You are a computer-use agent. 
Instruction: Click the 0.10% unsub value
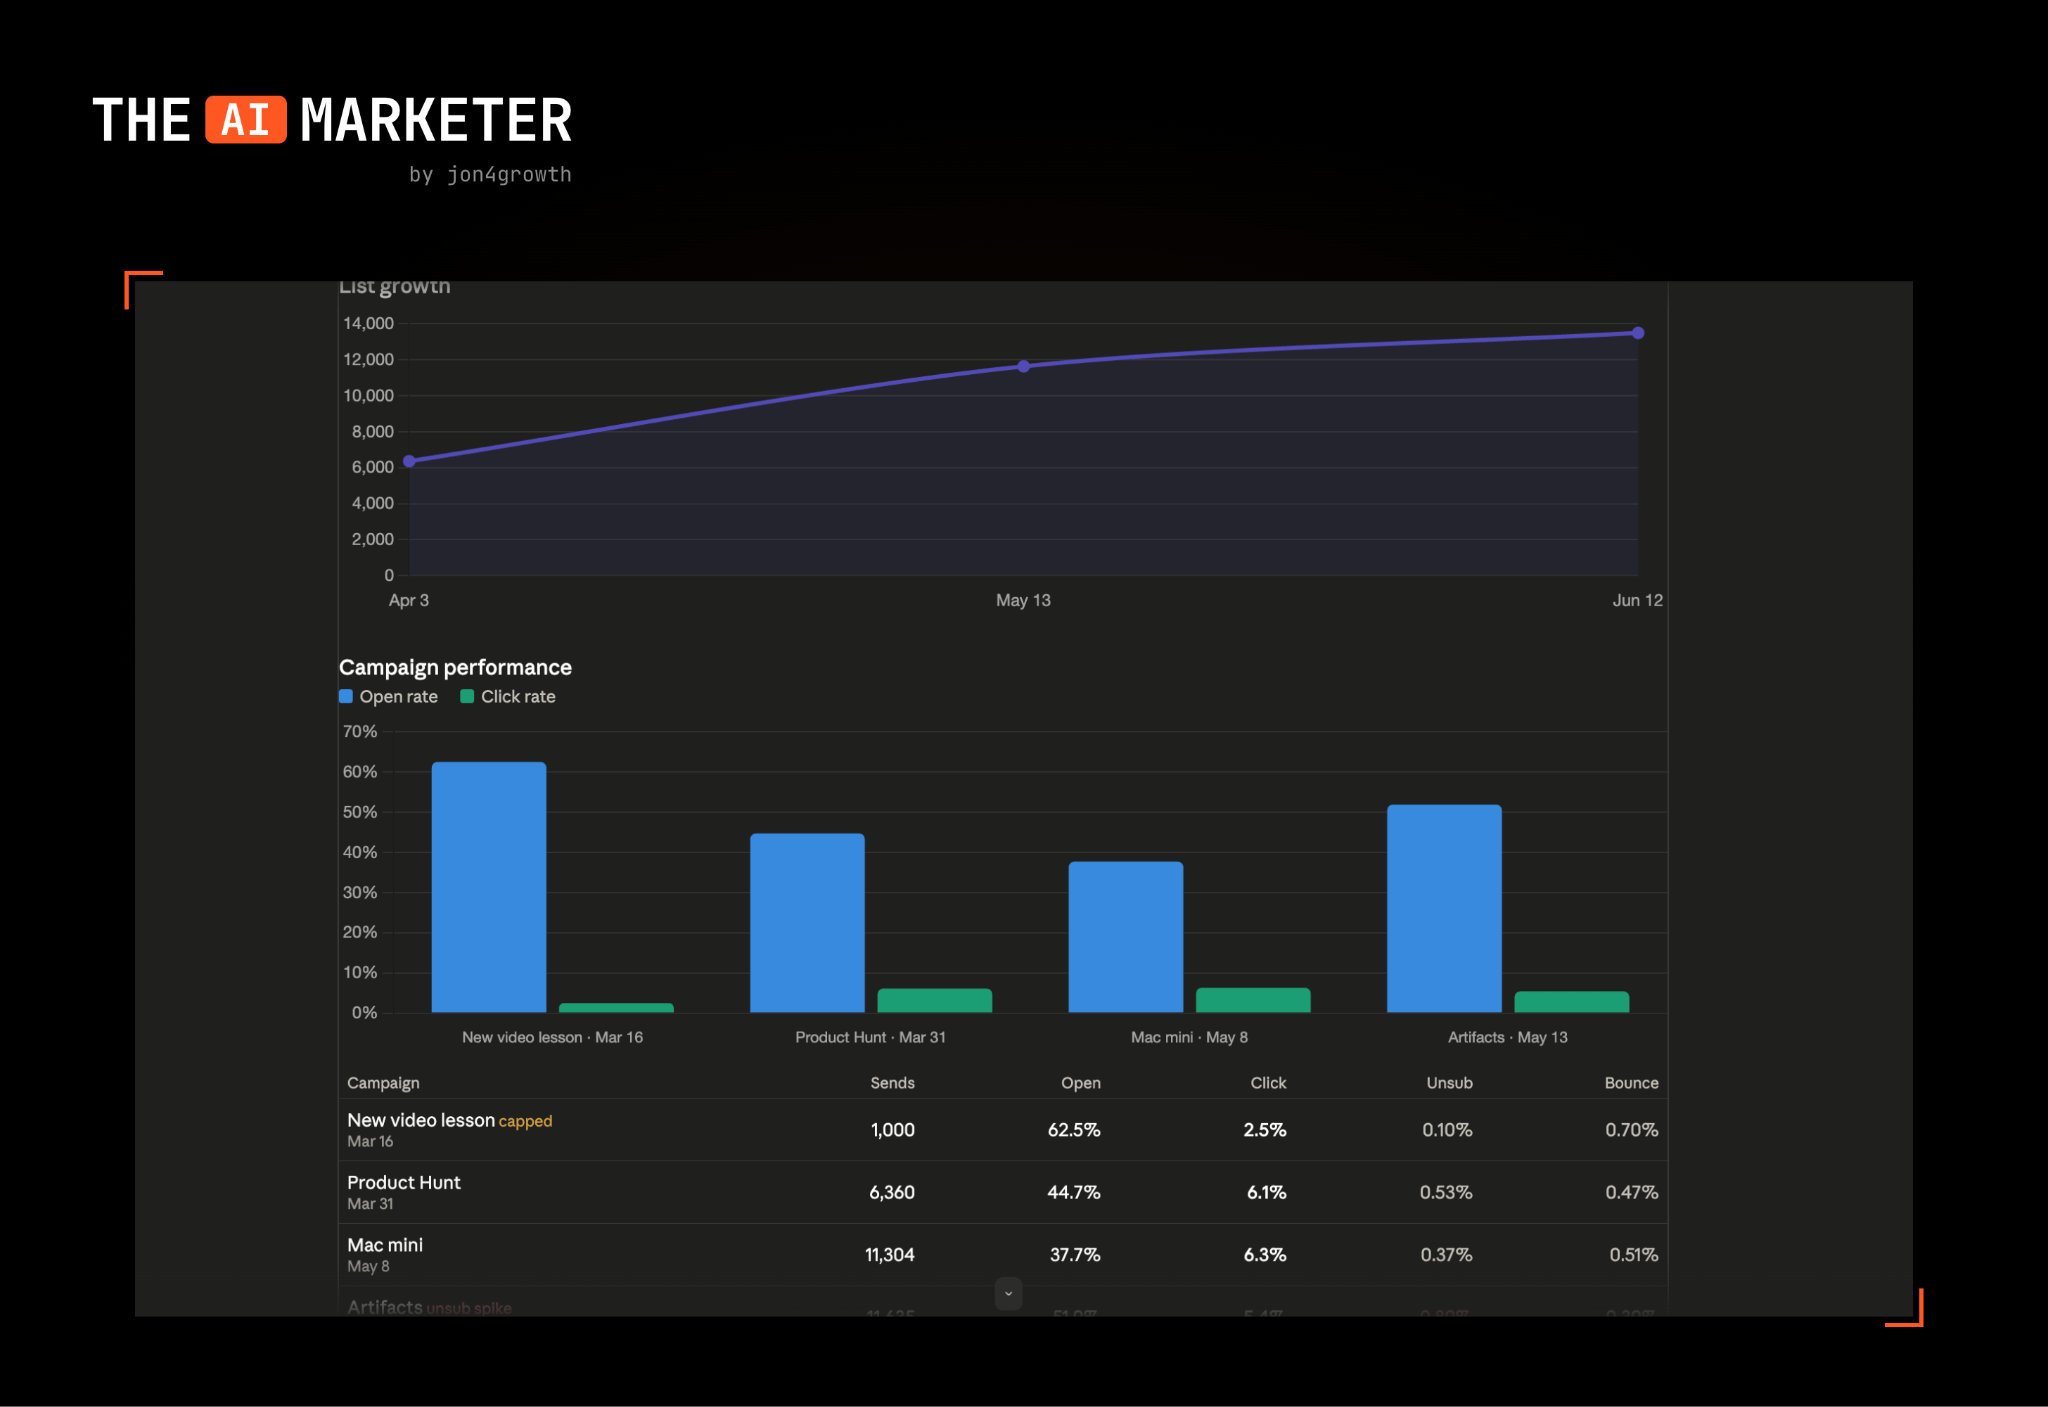pos(1447,1130)
